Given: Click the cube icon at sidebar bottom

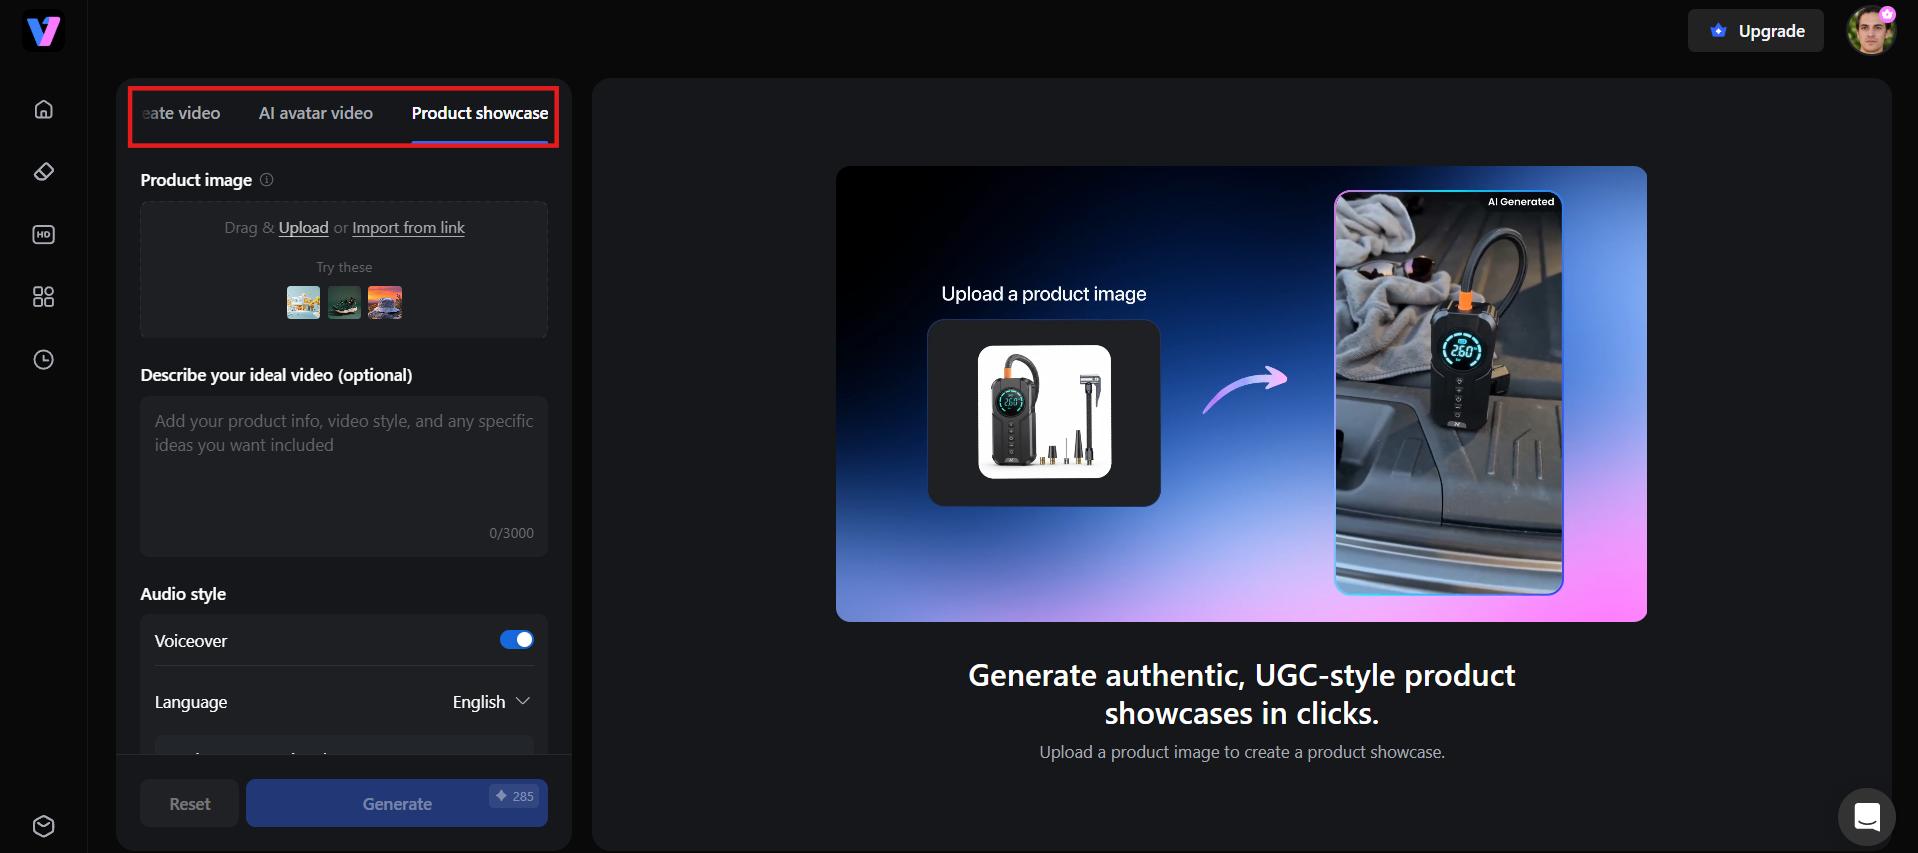Looking at the screenshot, I should pos(43,826).
